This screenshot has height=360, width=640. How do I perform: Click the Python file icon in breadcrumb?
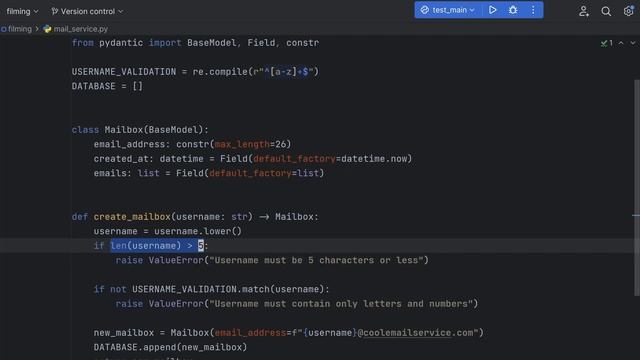[47, 29]
